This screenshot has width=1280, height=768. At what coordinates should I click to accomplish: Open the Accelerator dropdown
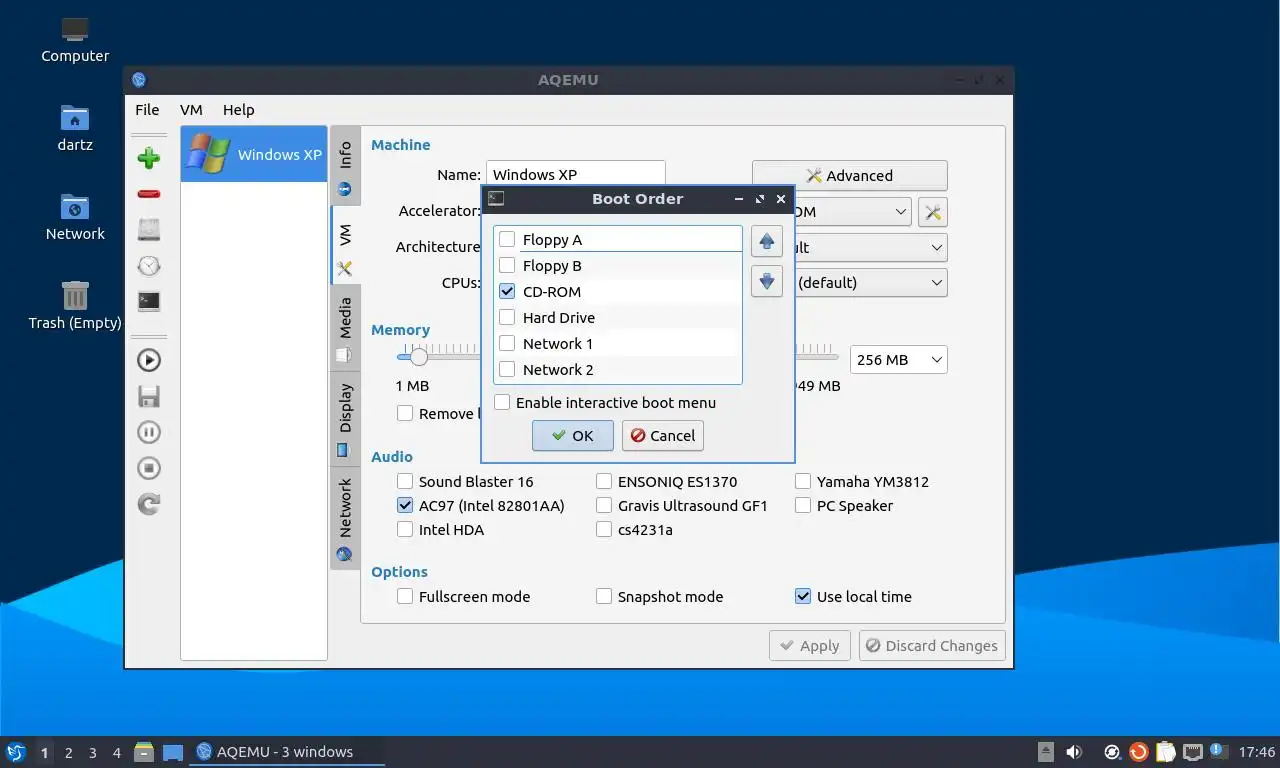(853, 212)
